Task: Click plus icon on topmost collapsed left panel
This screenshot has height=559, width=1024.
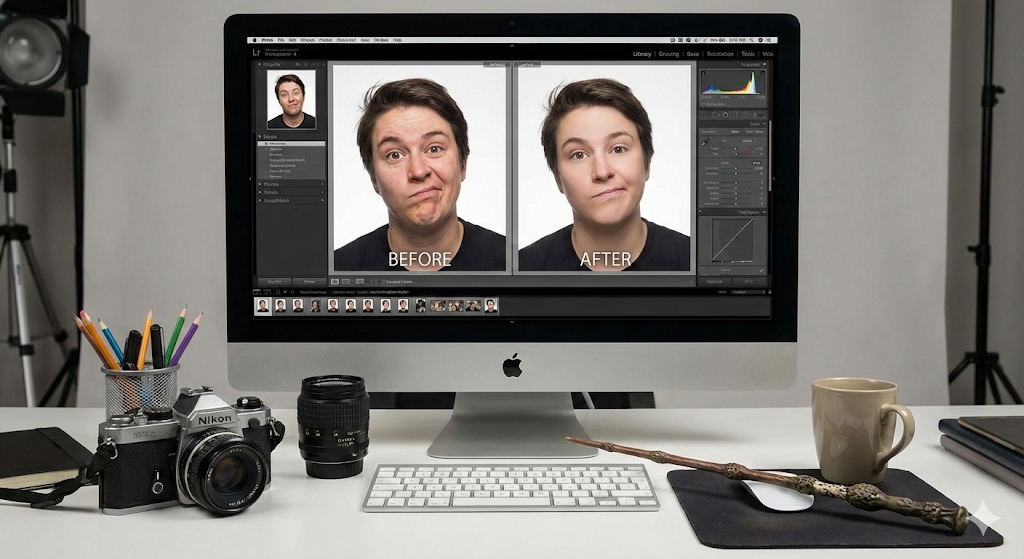Action: coord(322,184)
